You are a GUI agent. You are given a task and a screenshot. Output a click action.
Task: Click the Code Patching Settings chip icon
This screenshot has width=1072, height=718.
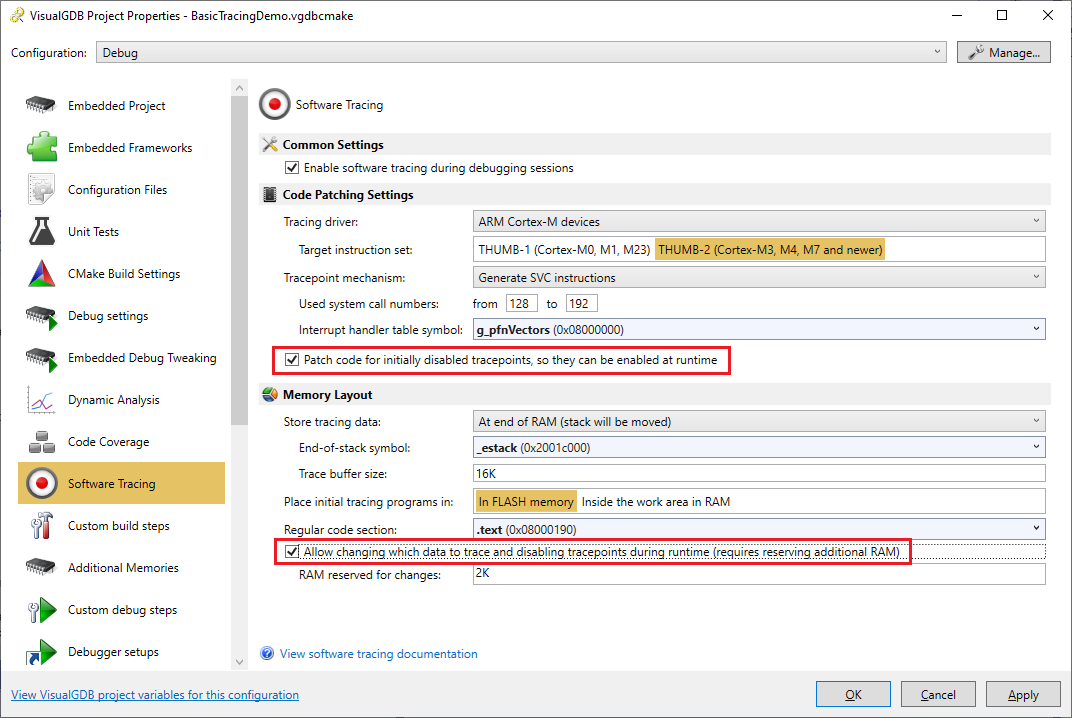coord(269,195)
